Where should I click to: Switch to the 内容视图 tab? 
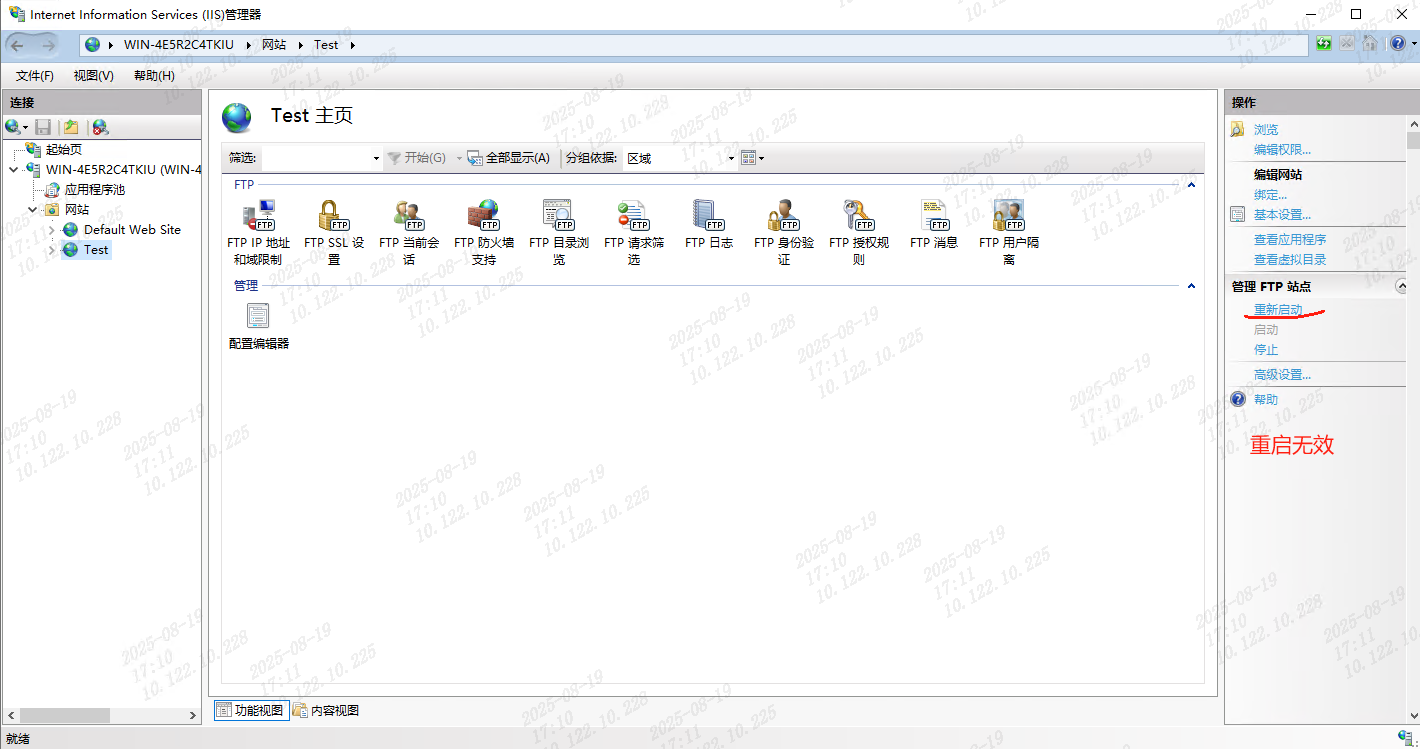click(326, 711)
